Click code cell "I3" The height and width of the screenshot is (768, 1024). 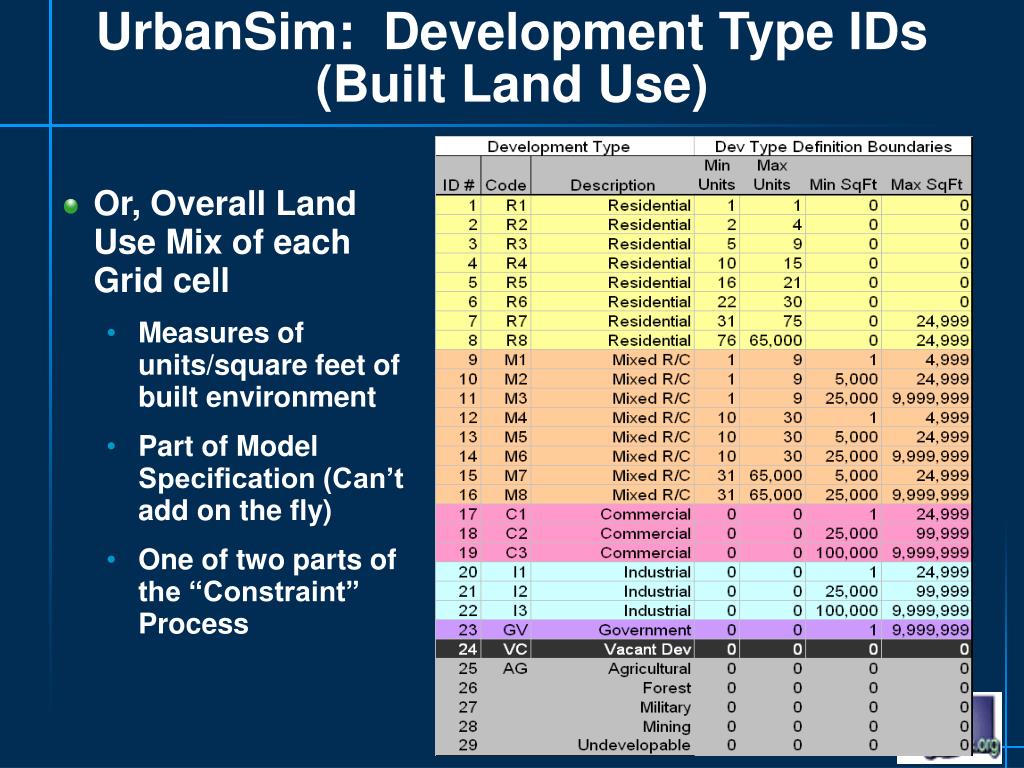coord(505,610)
